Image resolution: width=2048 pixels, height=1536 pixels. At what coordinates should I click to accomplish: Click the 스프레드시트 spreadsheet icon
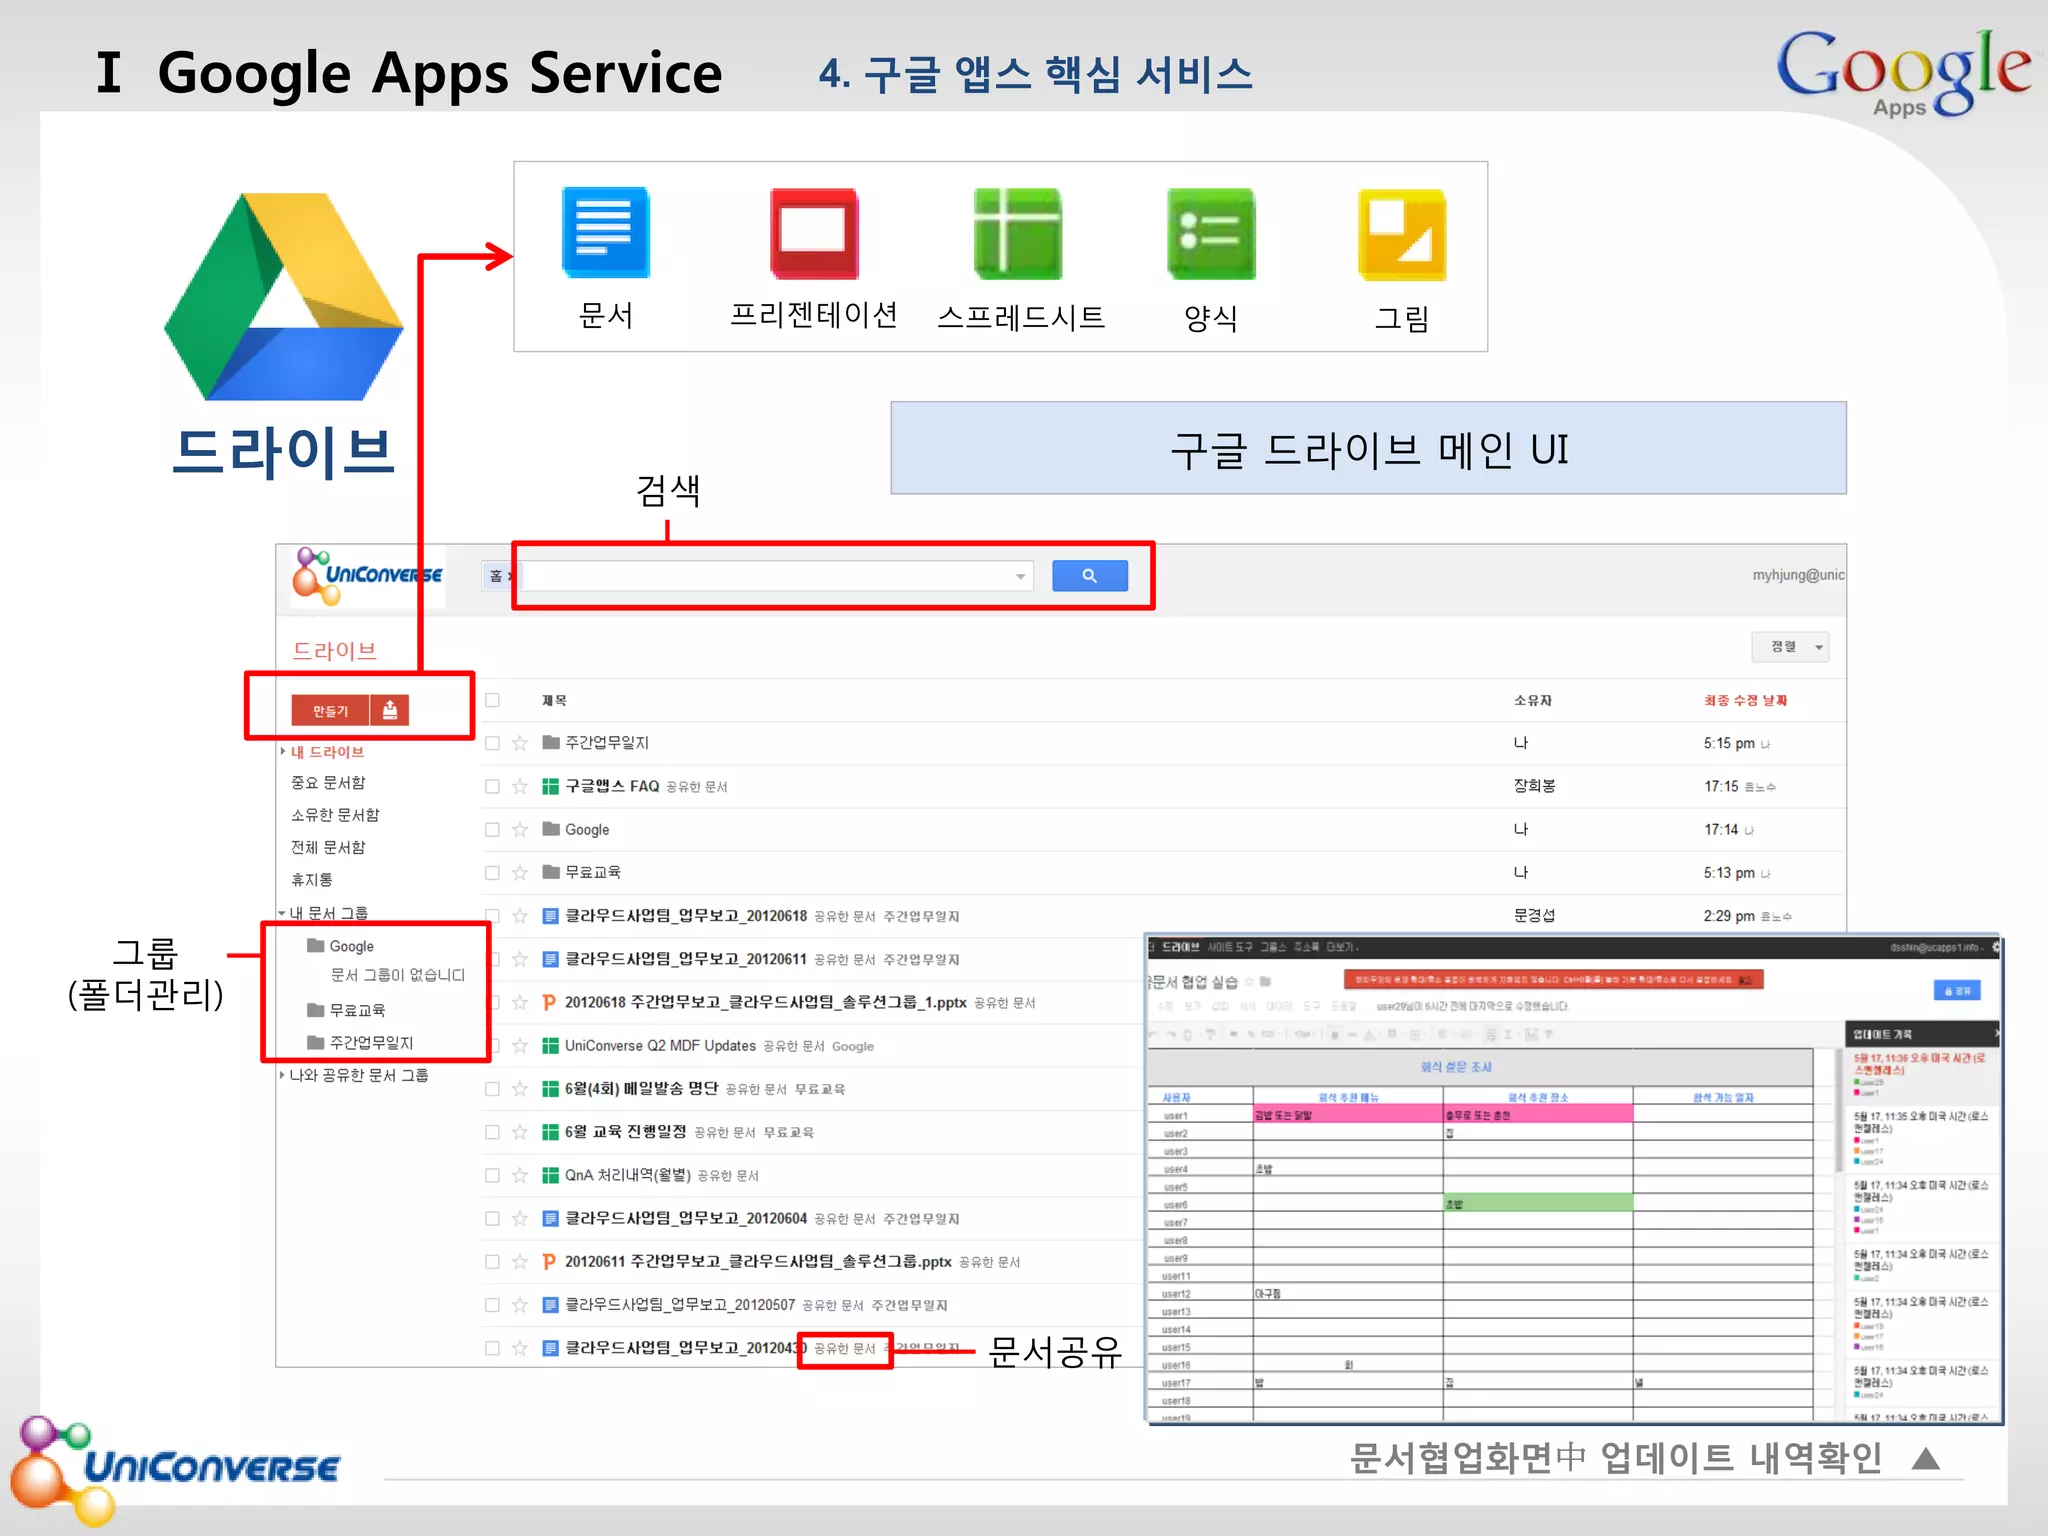[1018, 234]
